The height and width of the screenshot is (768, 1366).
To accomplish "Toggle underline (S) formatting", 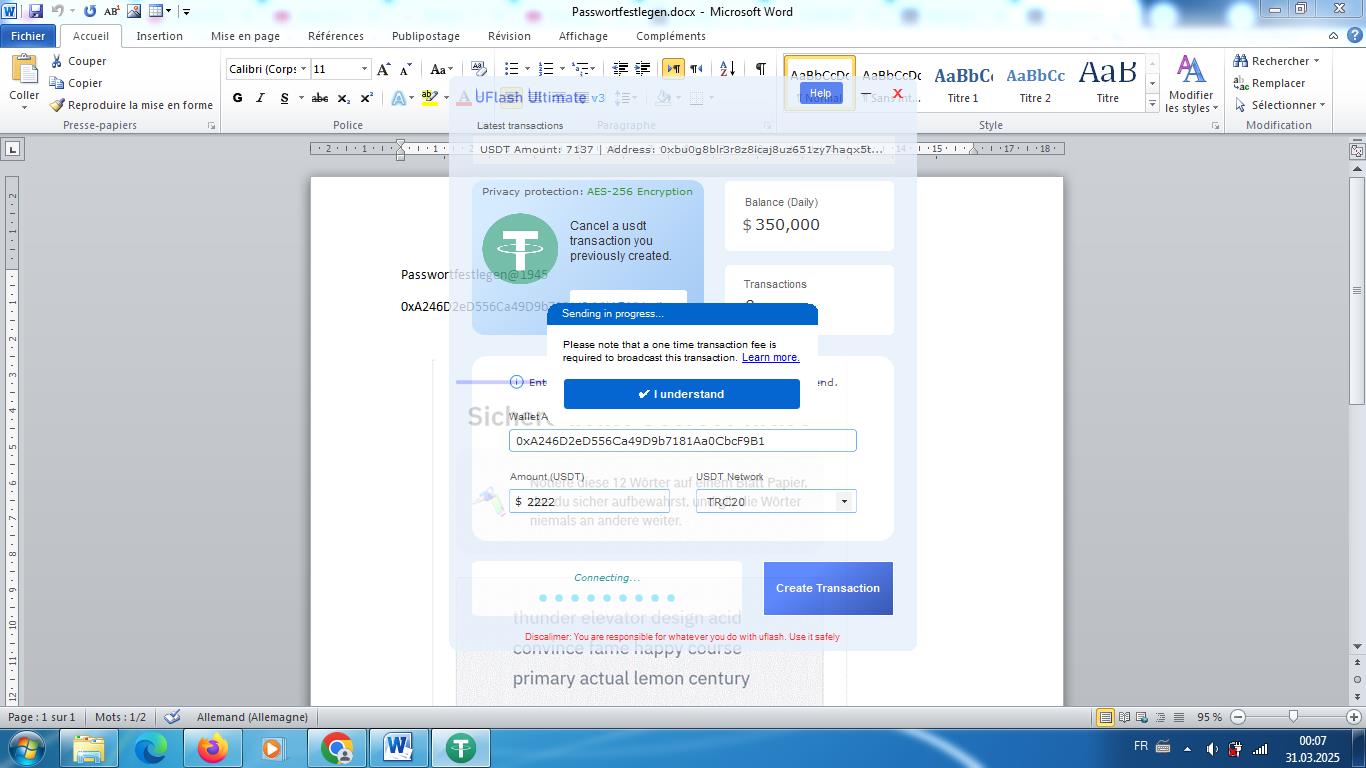I will 284,98.
